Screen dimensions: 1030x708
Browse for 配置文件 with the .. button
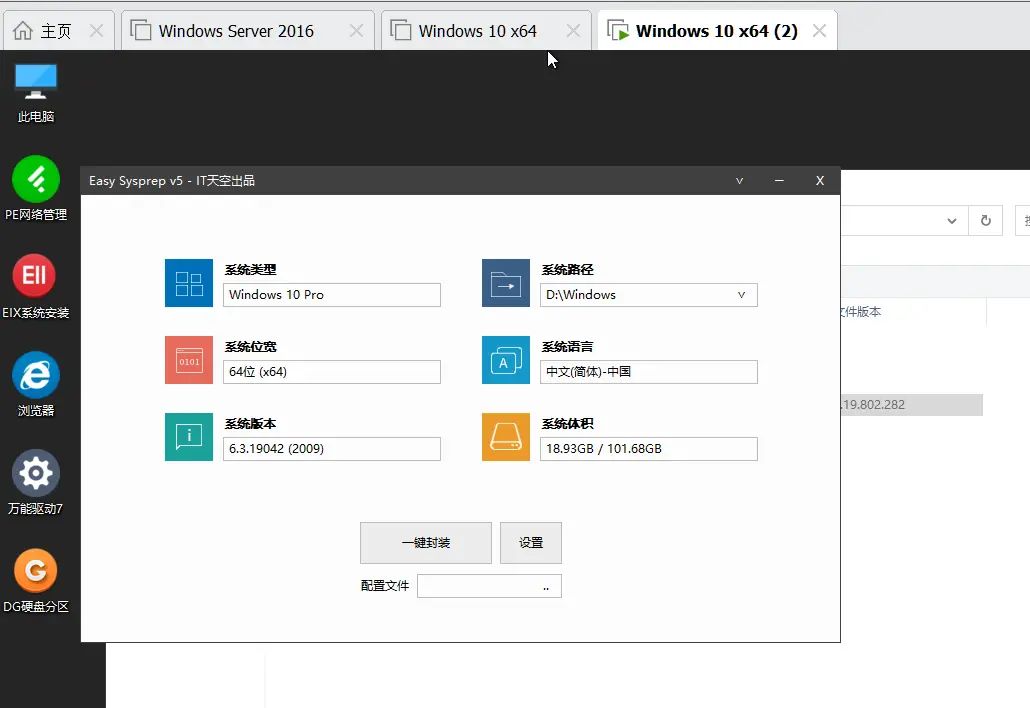pos(546,586)
